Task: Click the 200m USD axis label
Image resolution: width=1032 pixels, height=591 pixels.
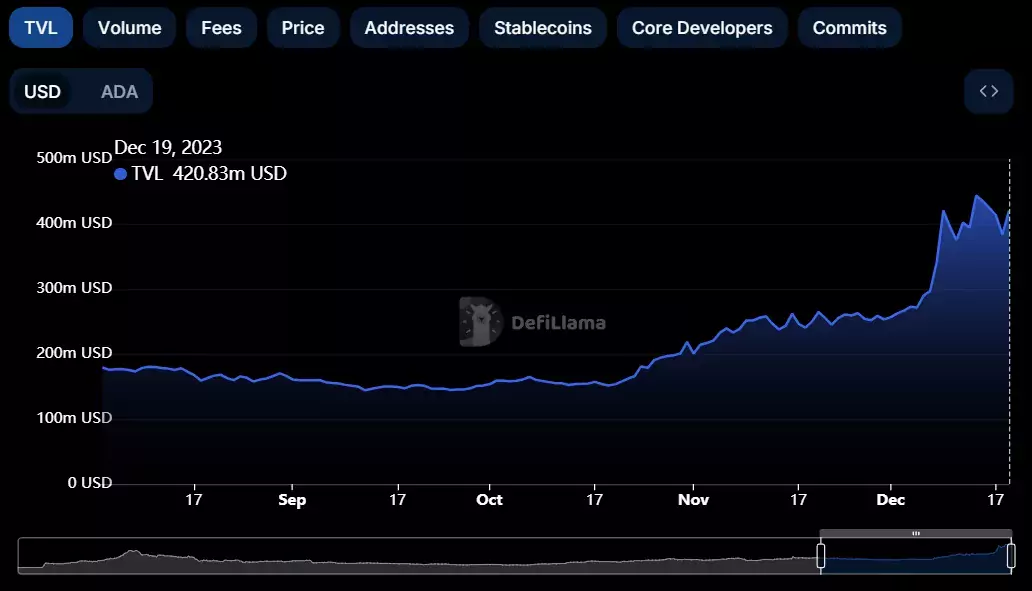Action: pos(74,353)
